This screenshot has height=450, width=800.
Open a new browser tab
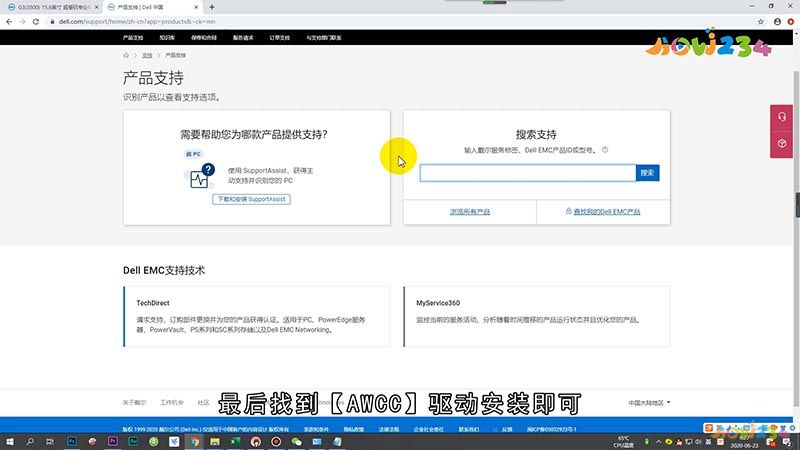(x=212, y=7)
